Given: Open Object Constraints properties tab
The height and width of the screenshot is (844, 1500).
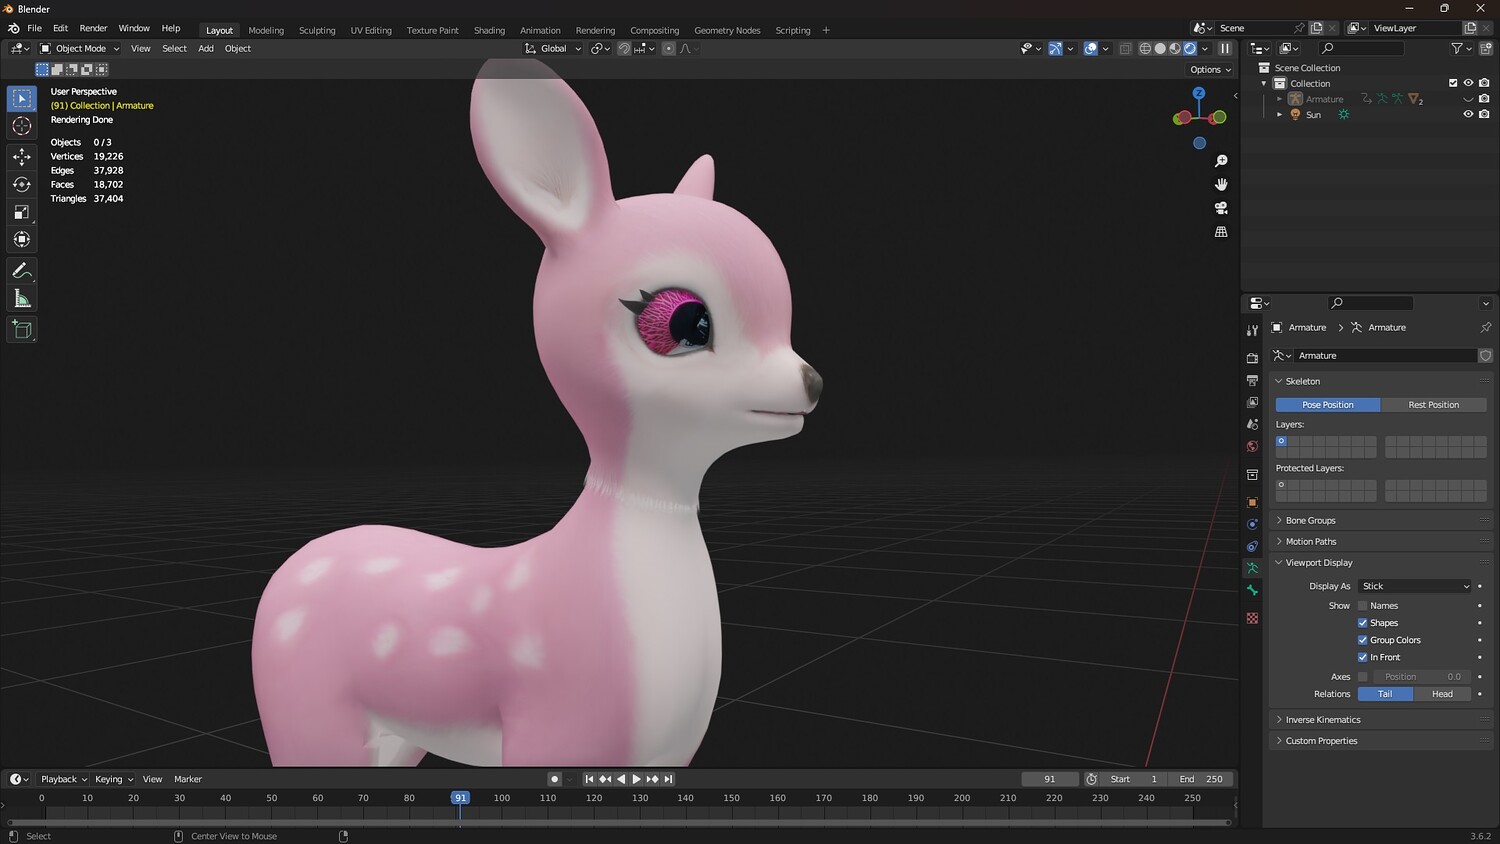Looking at the screenshot, I should click(1252, 546).
